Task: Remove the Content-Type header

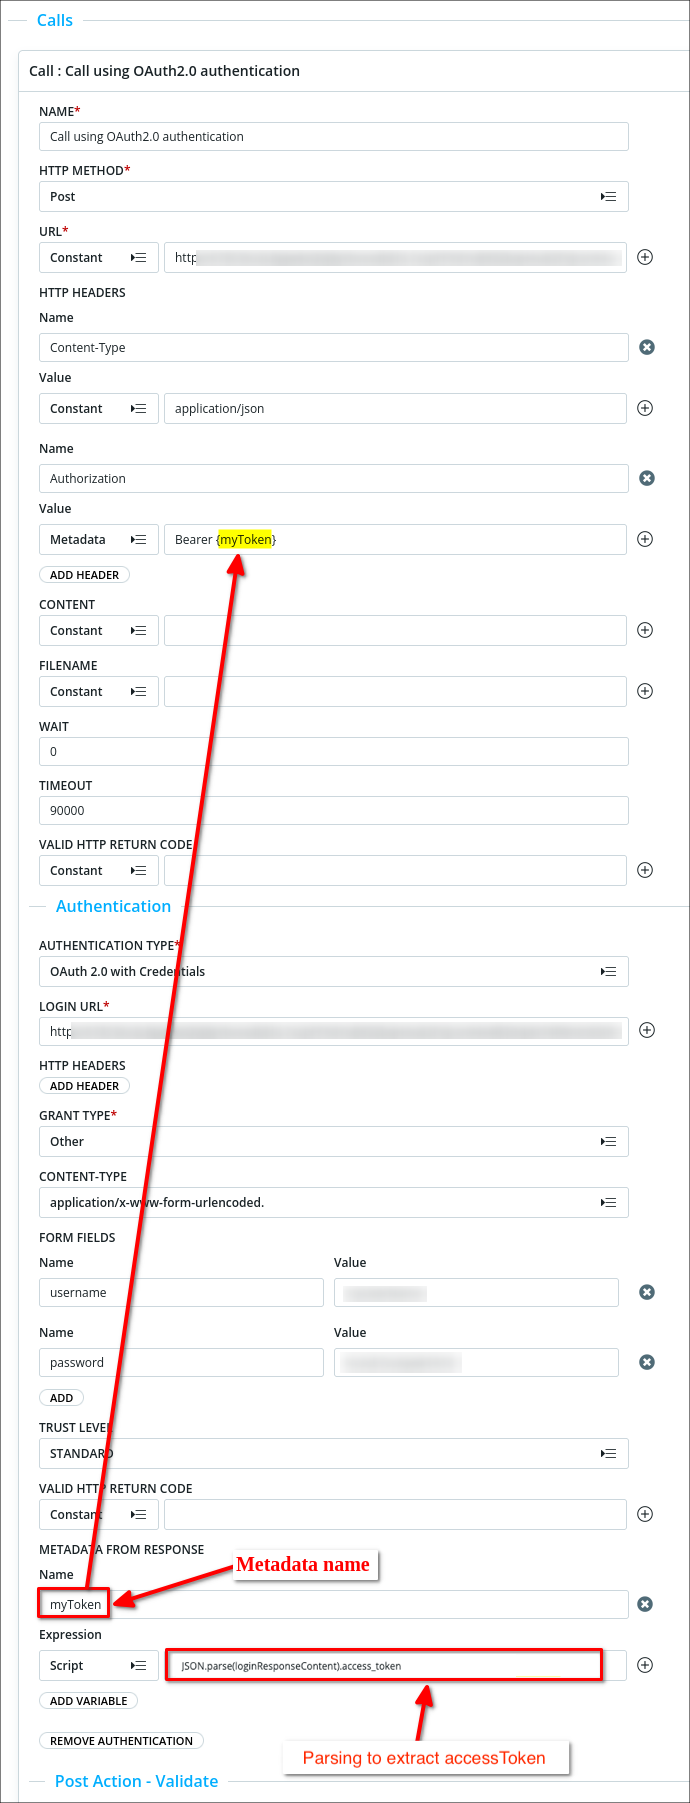Action: pos(647,347)
